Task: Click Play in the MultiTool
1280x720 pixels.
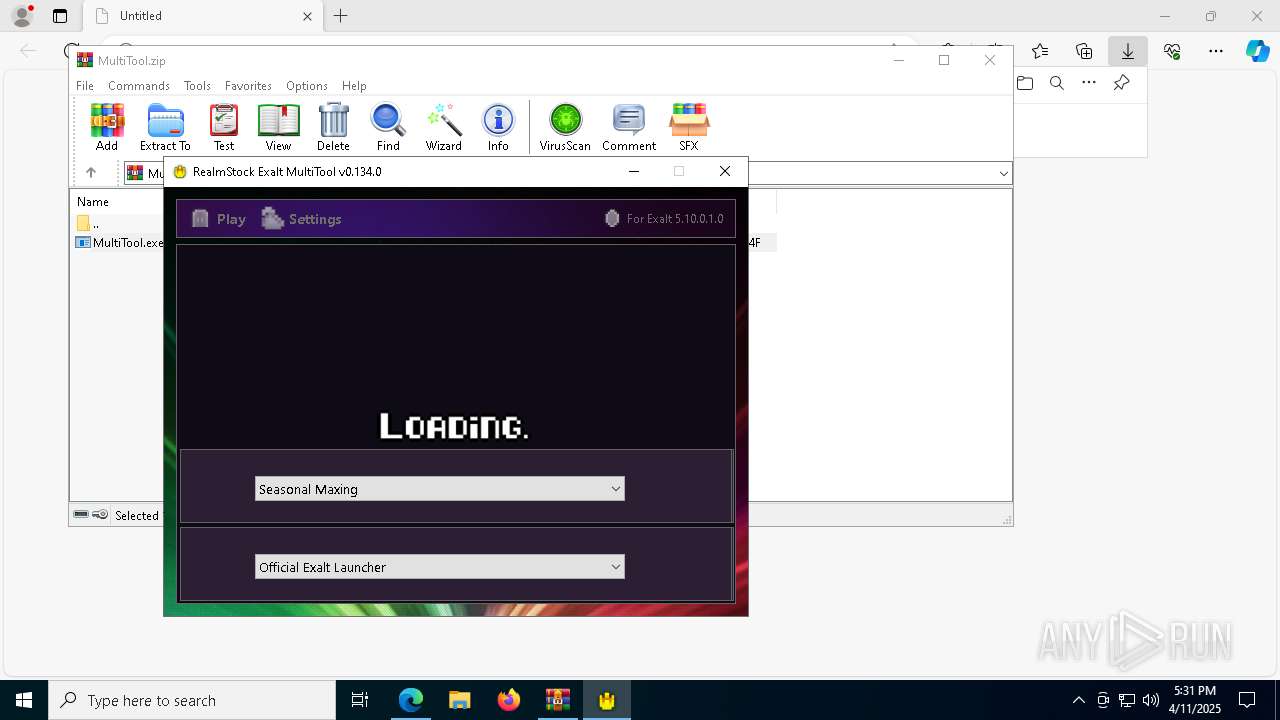Action: pos(219,219)
